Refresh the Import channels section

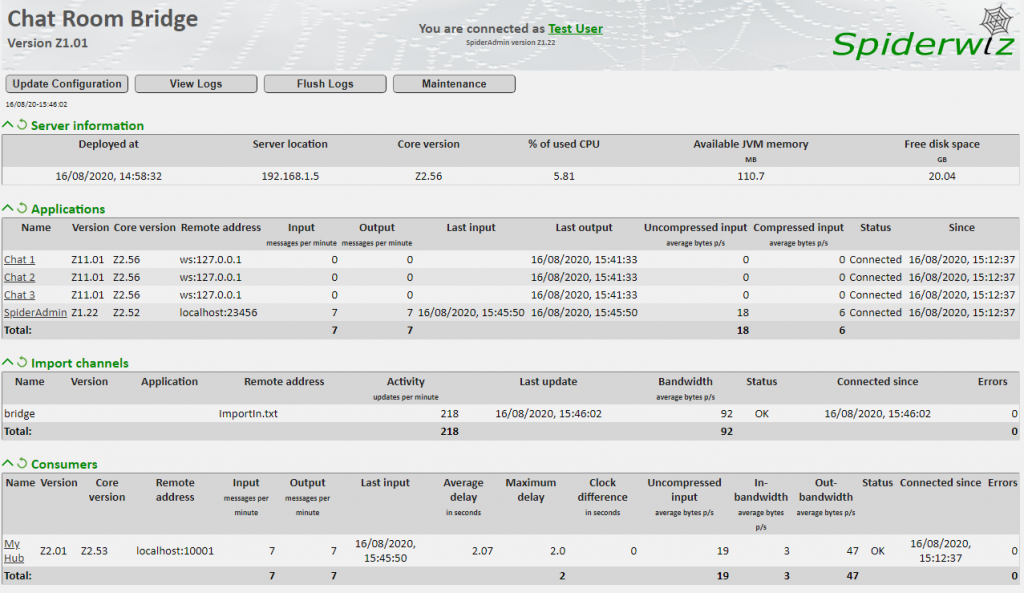pos(22,362)
